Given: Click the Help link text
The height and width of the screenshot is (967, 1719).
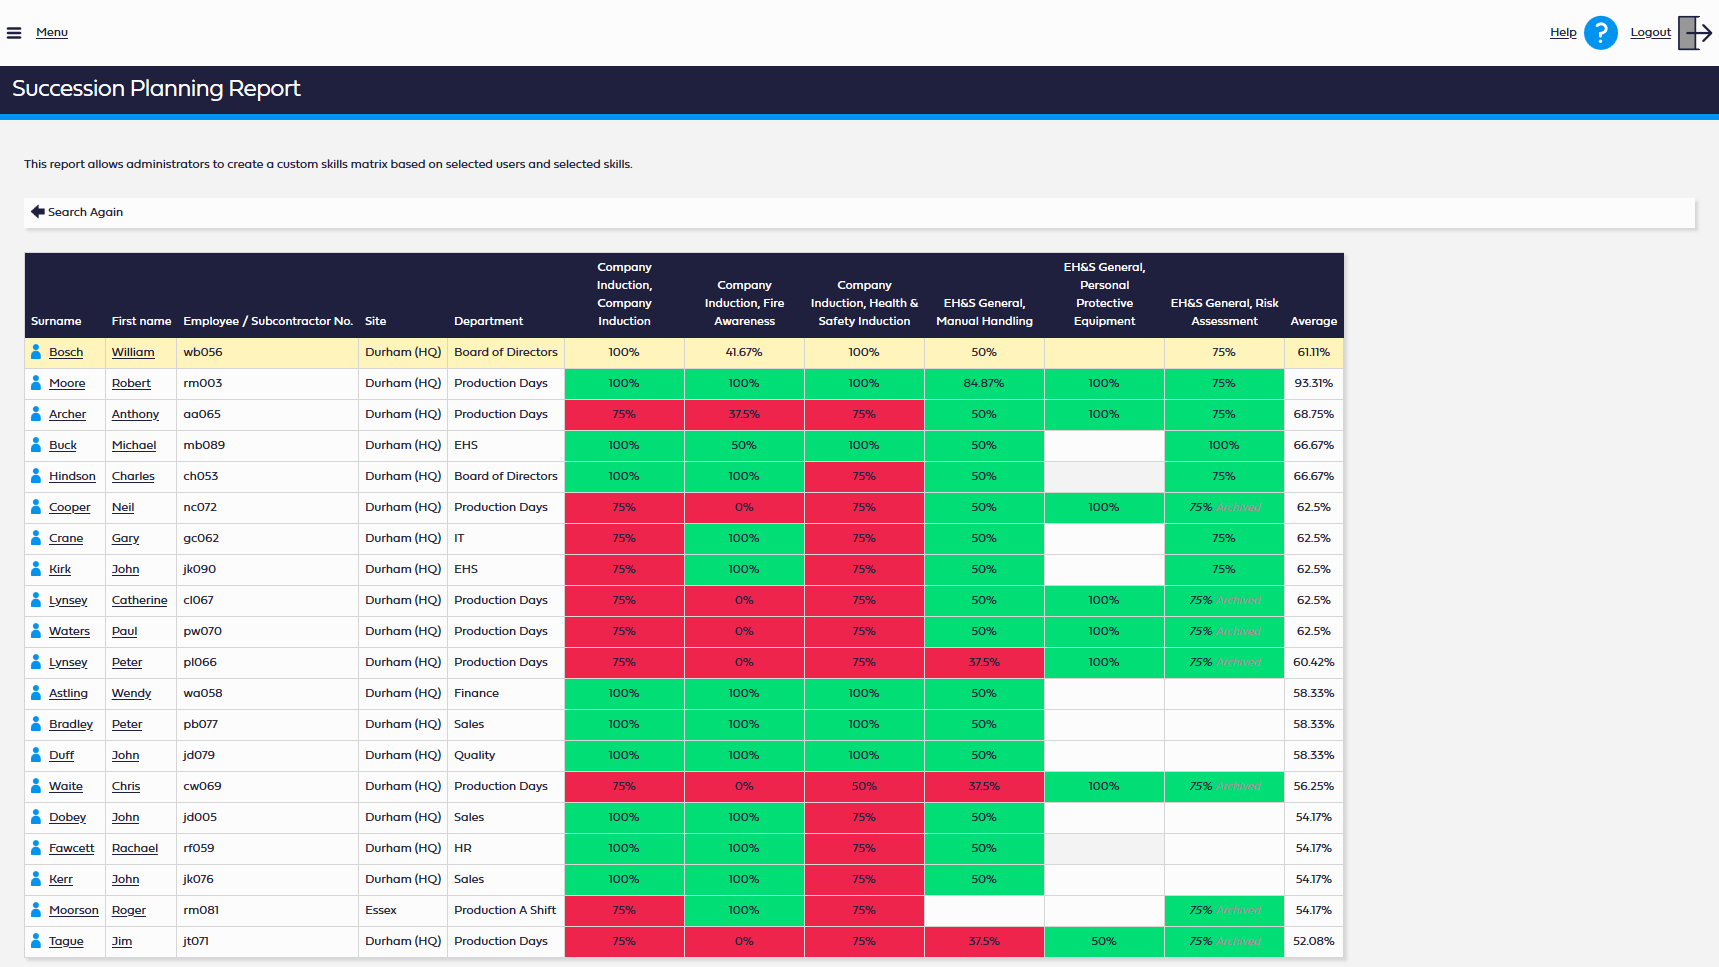Looking at the screenshot, I should tap(1563, 33).
